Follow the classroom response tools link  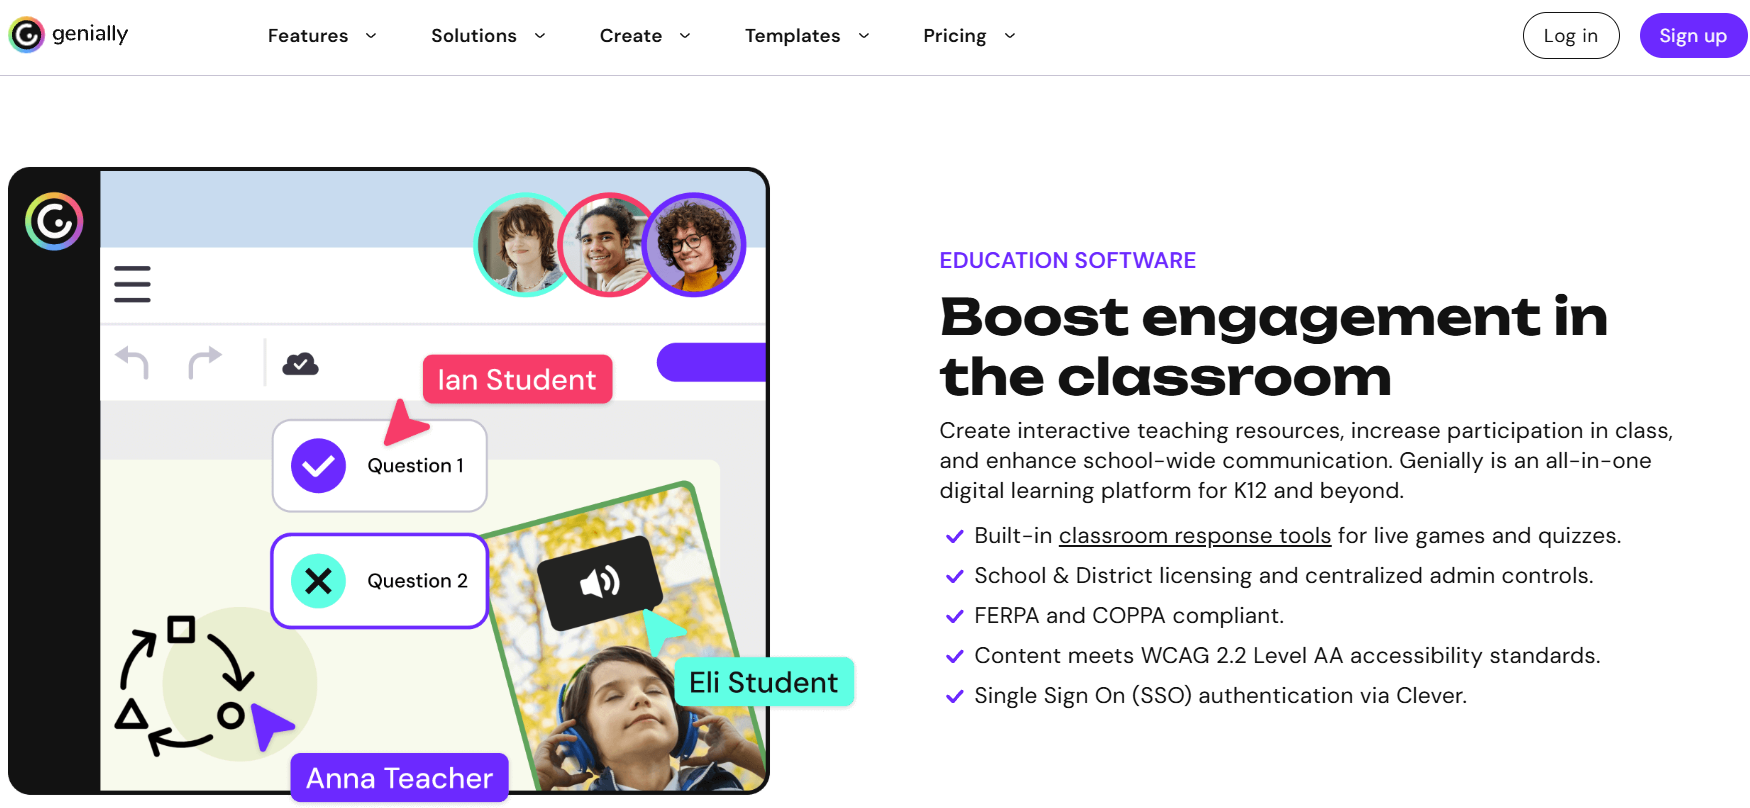(1194, 536)
